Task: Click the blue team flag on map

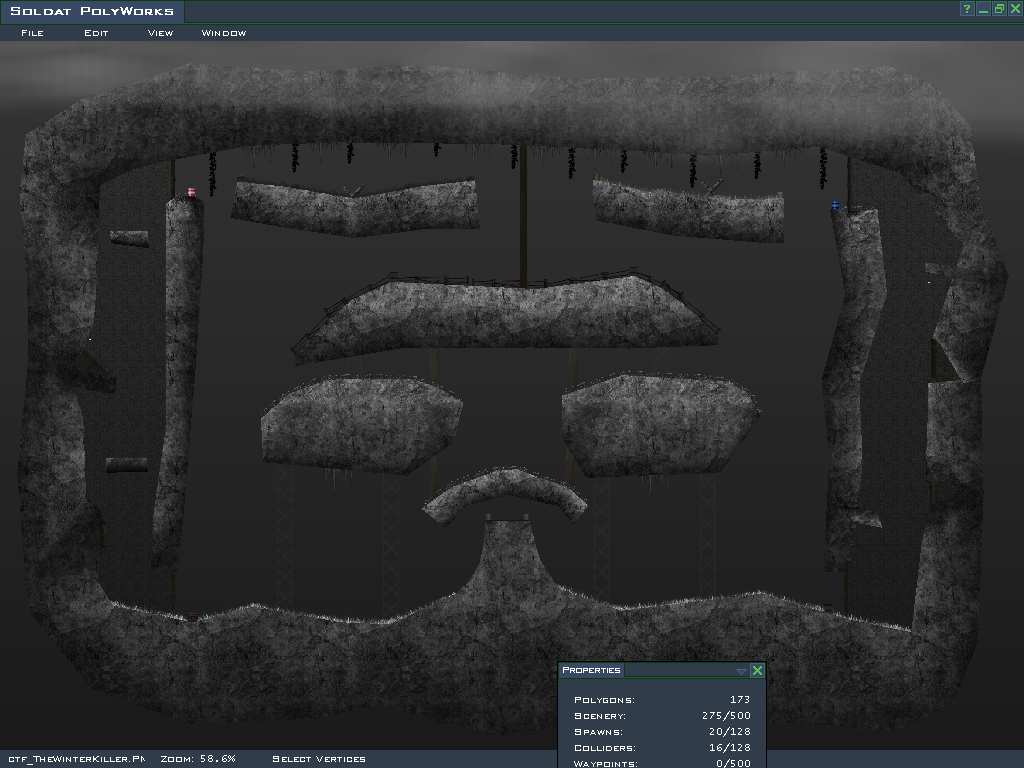Action: (x=835, y=205)
